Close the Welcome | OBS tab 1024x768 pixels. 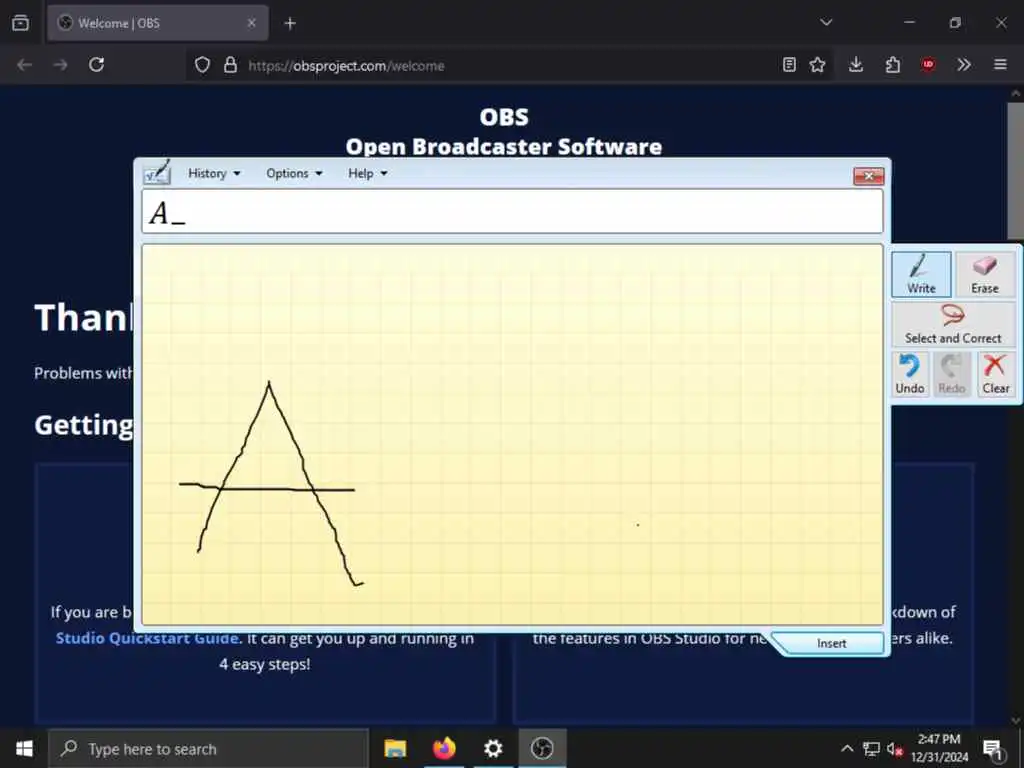click(x=251, y=23)
